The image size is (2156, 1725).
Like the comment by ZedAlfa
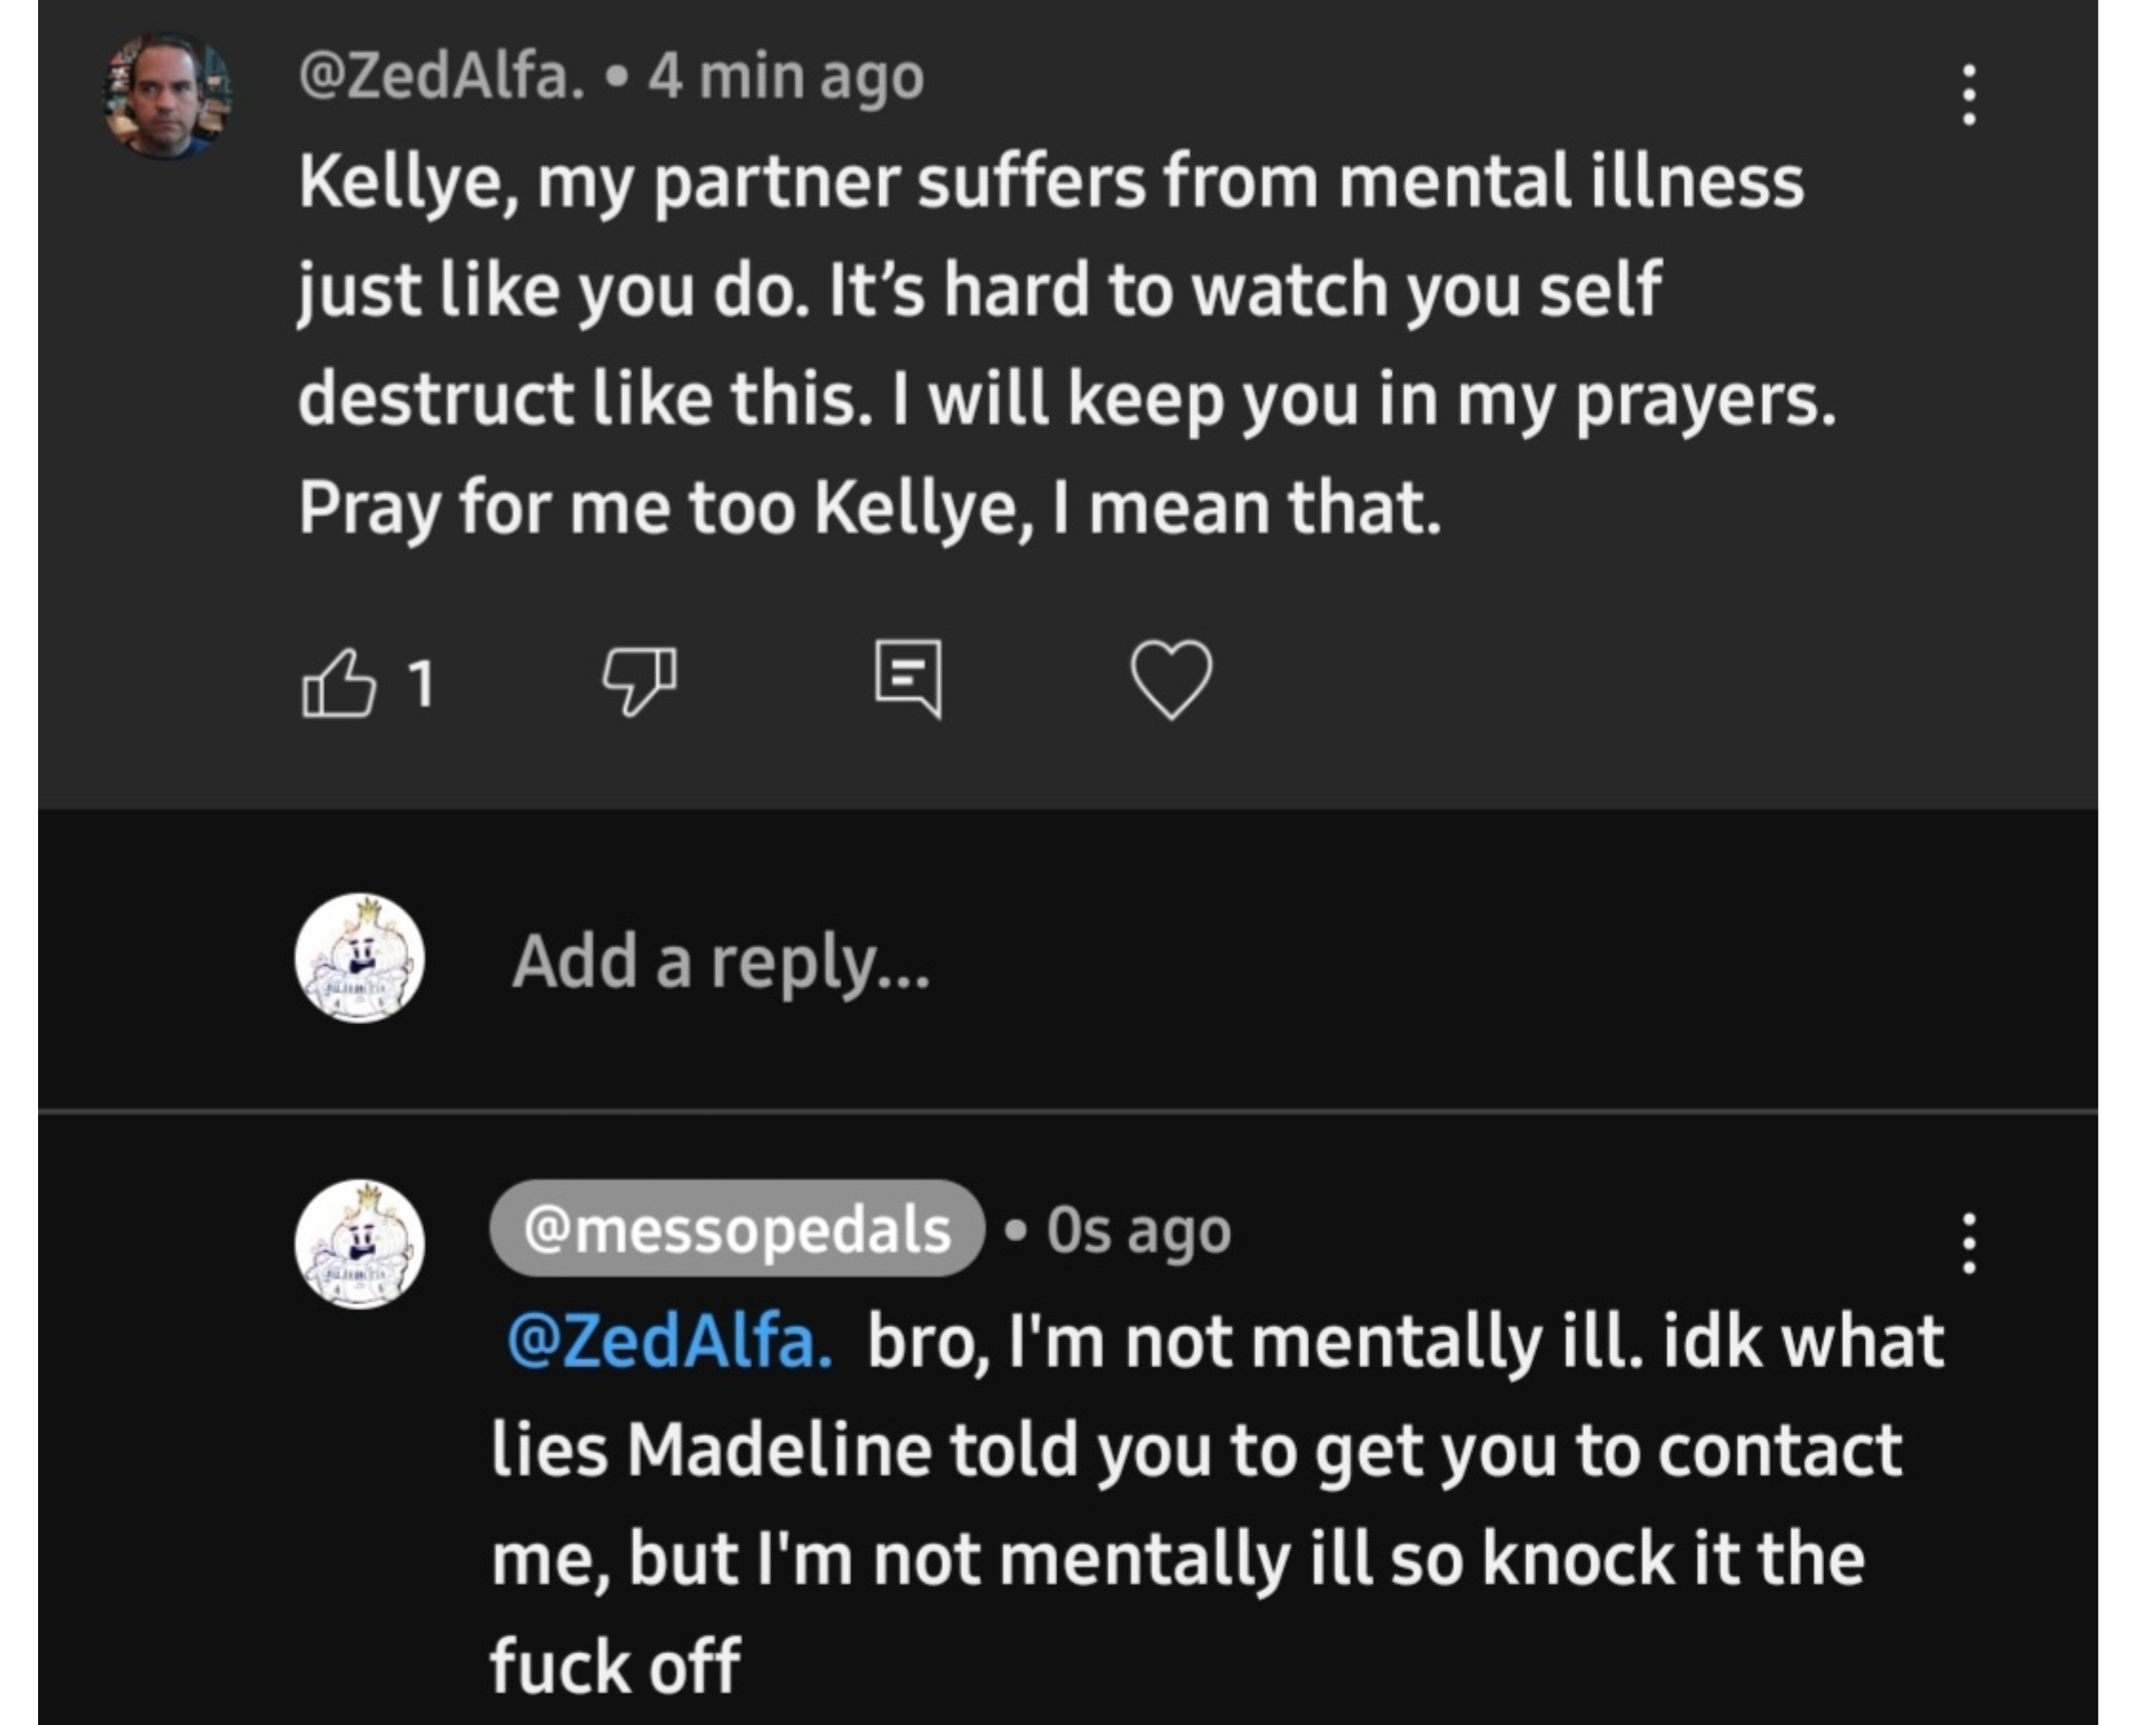point(338,683)
